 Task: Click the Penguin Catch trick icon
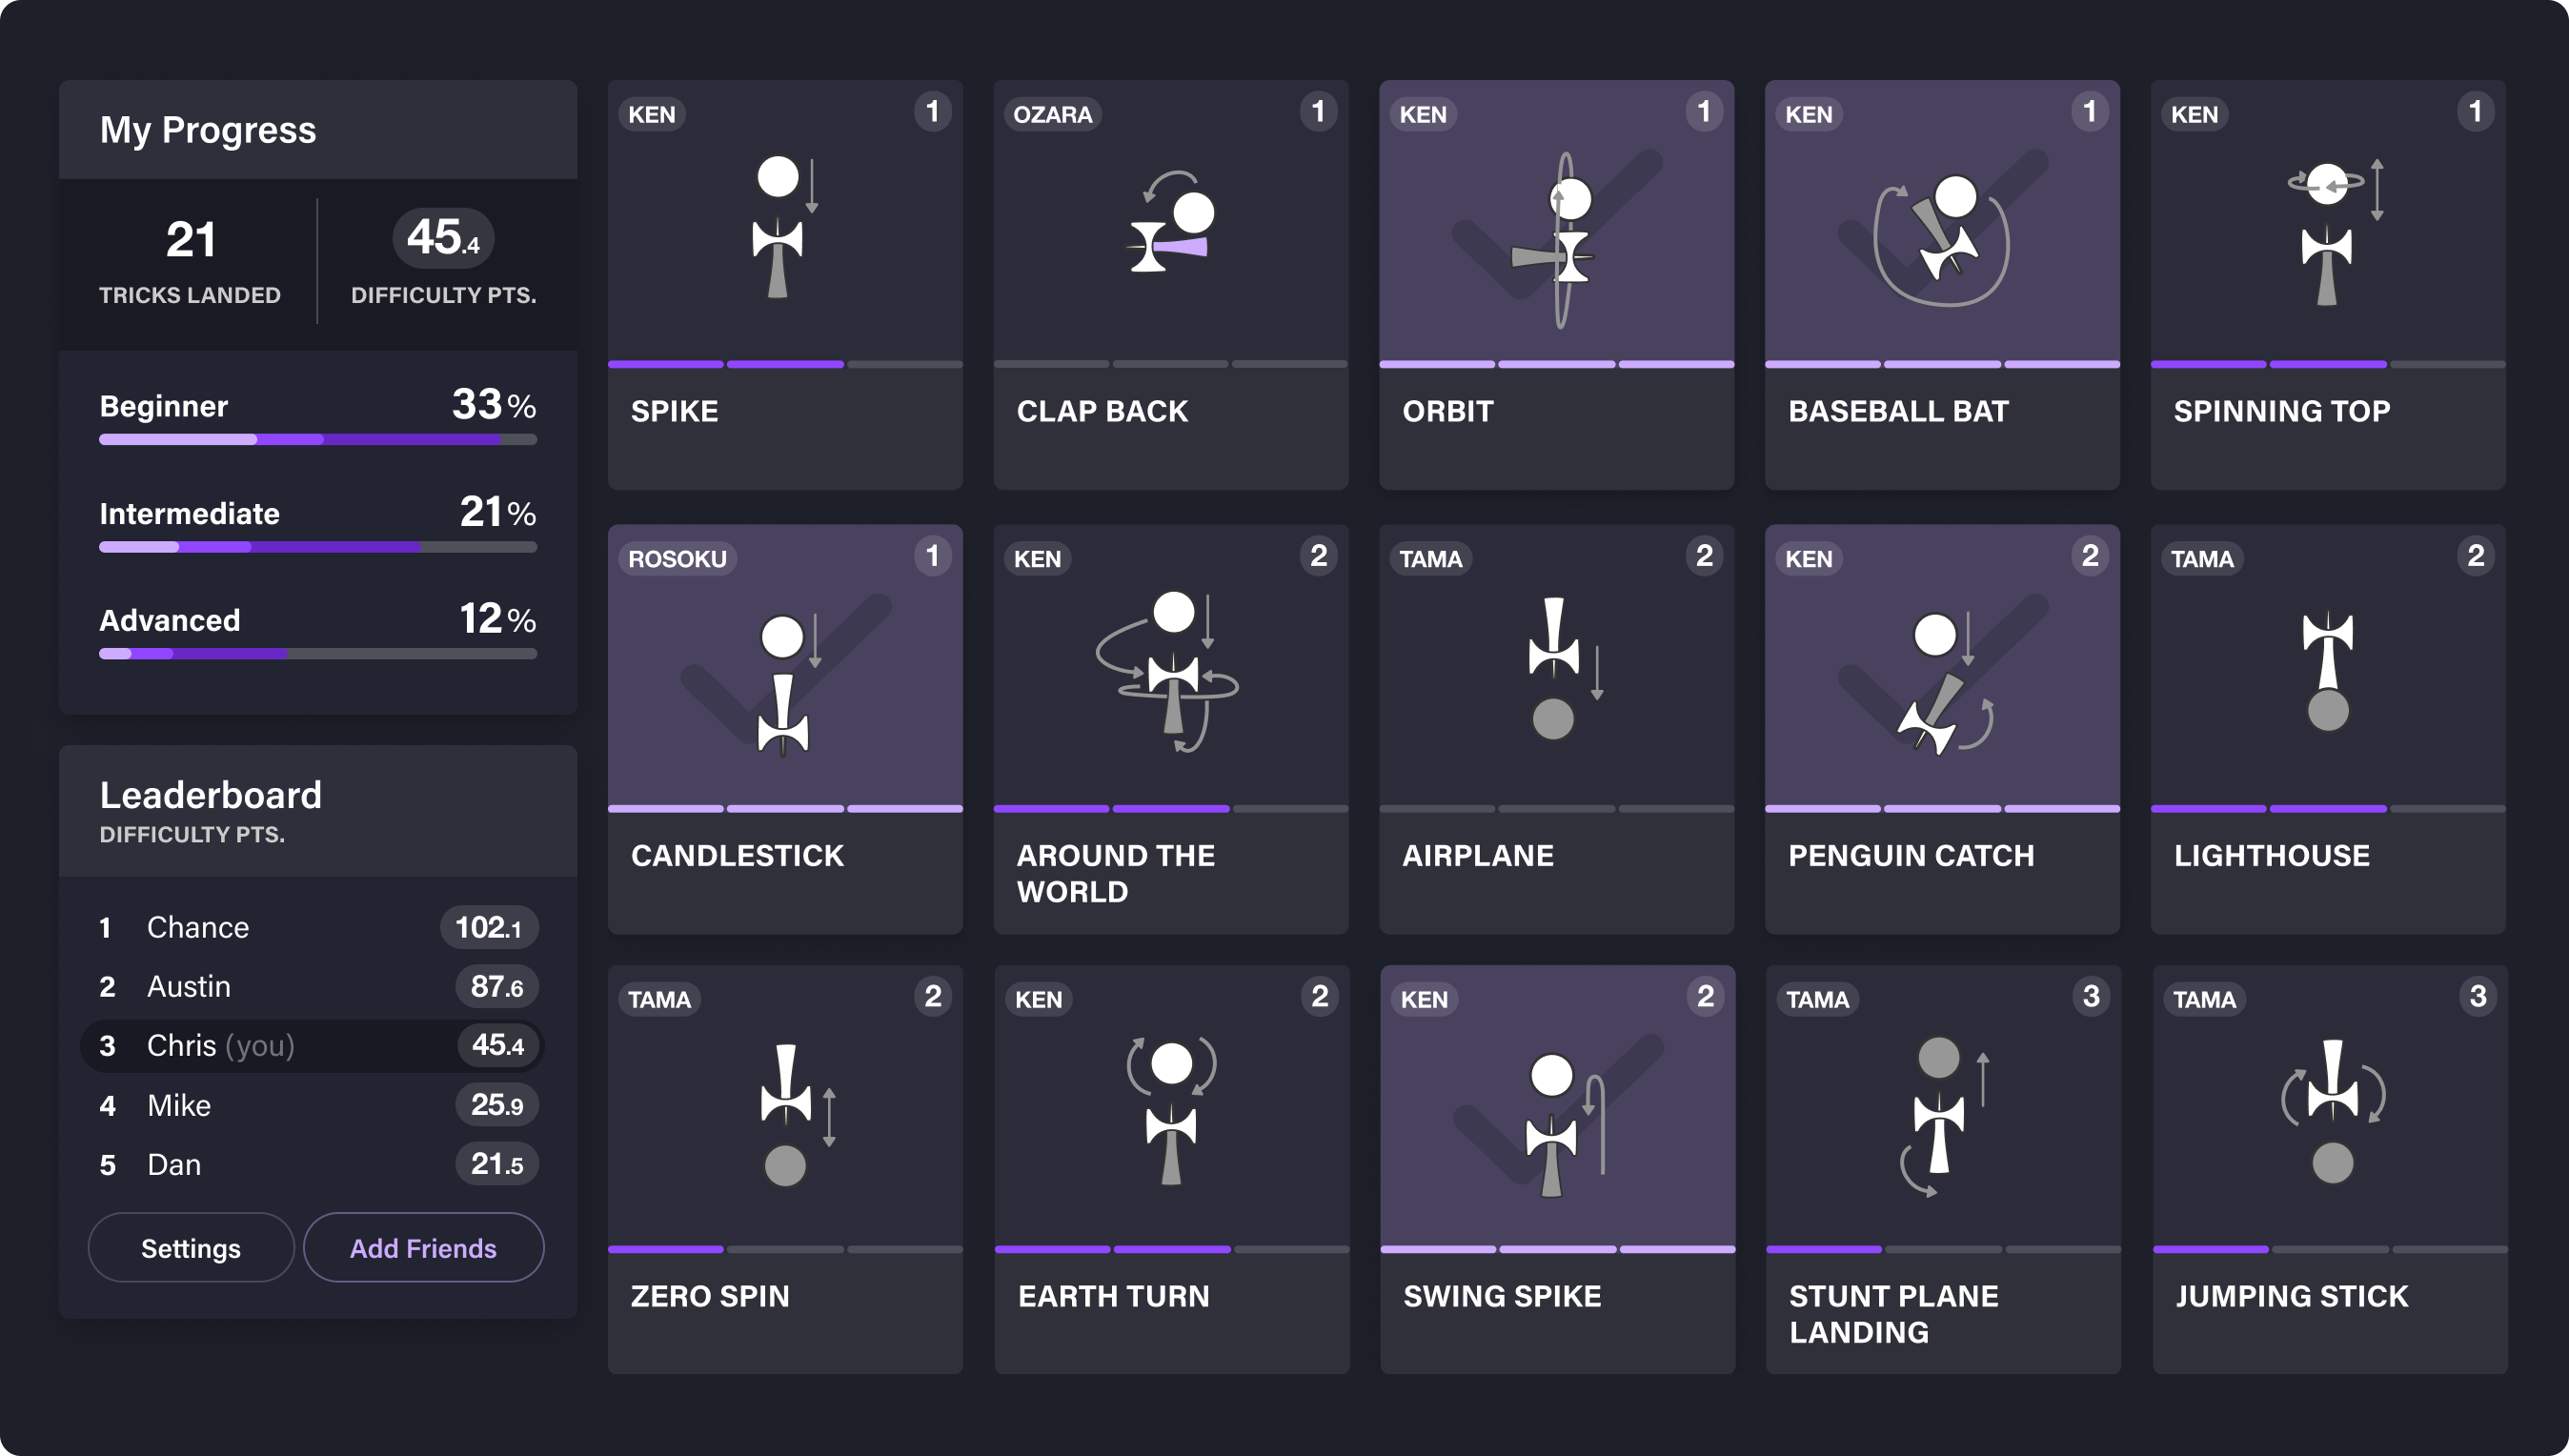pos(1941,670)
